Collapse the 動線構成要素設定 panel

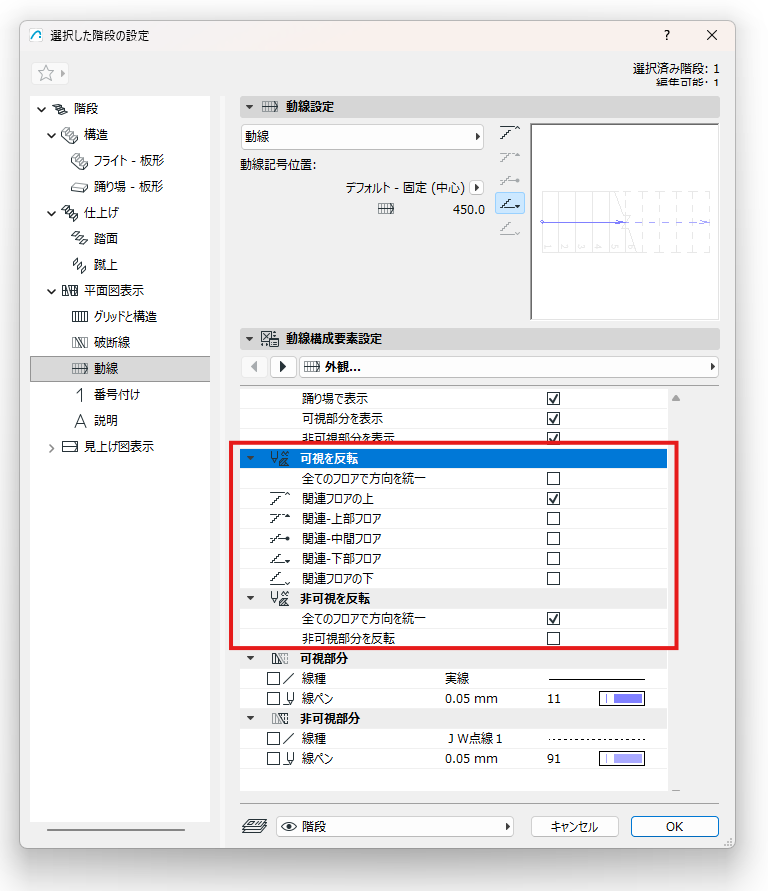click(x=249, y=339)
